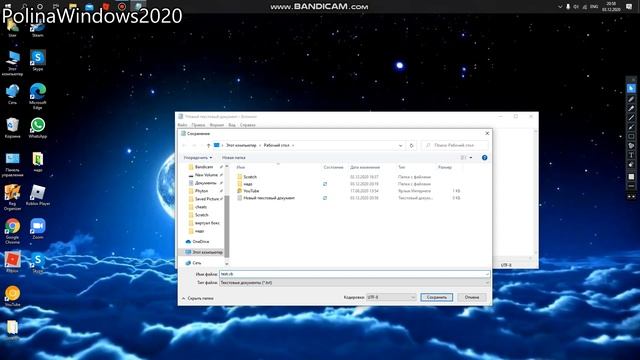Open the Правка (Edit) menu in Notepad
Viewport: 640px width, 360px height.
pos(198,125)
